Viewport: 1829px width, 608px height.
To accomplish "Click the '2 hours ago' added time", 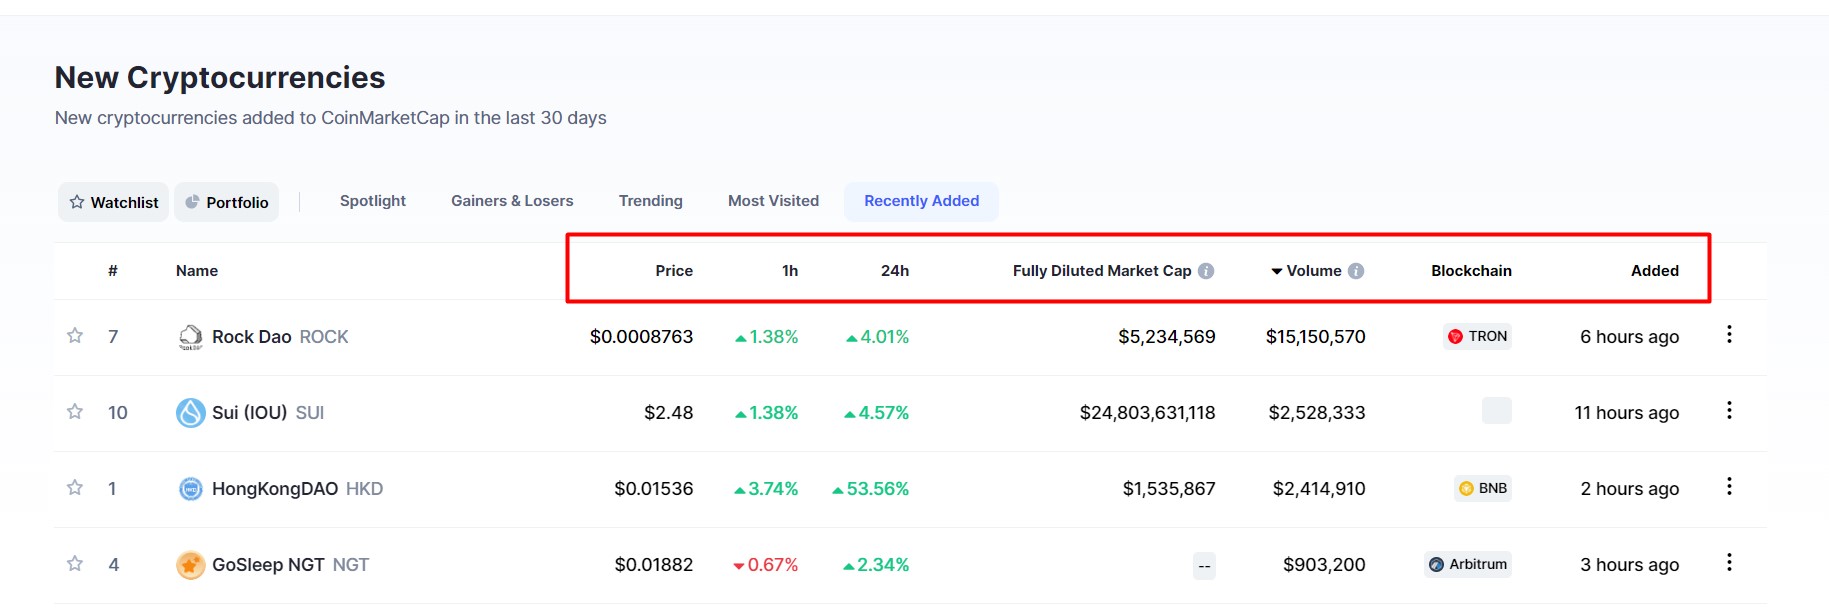I will pos(1630,489).
